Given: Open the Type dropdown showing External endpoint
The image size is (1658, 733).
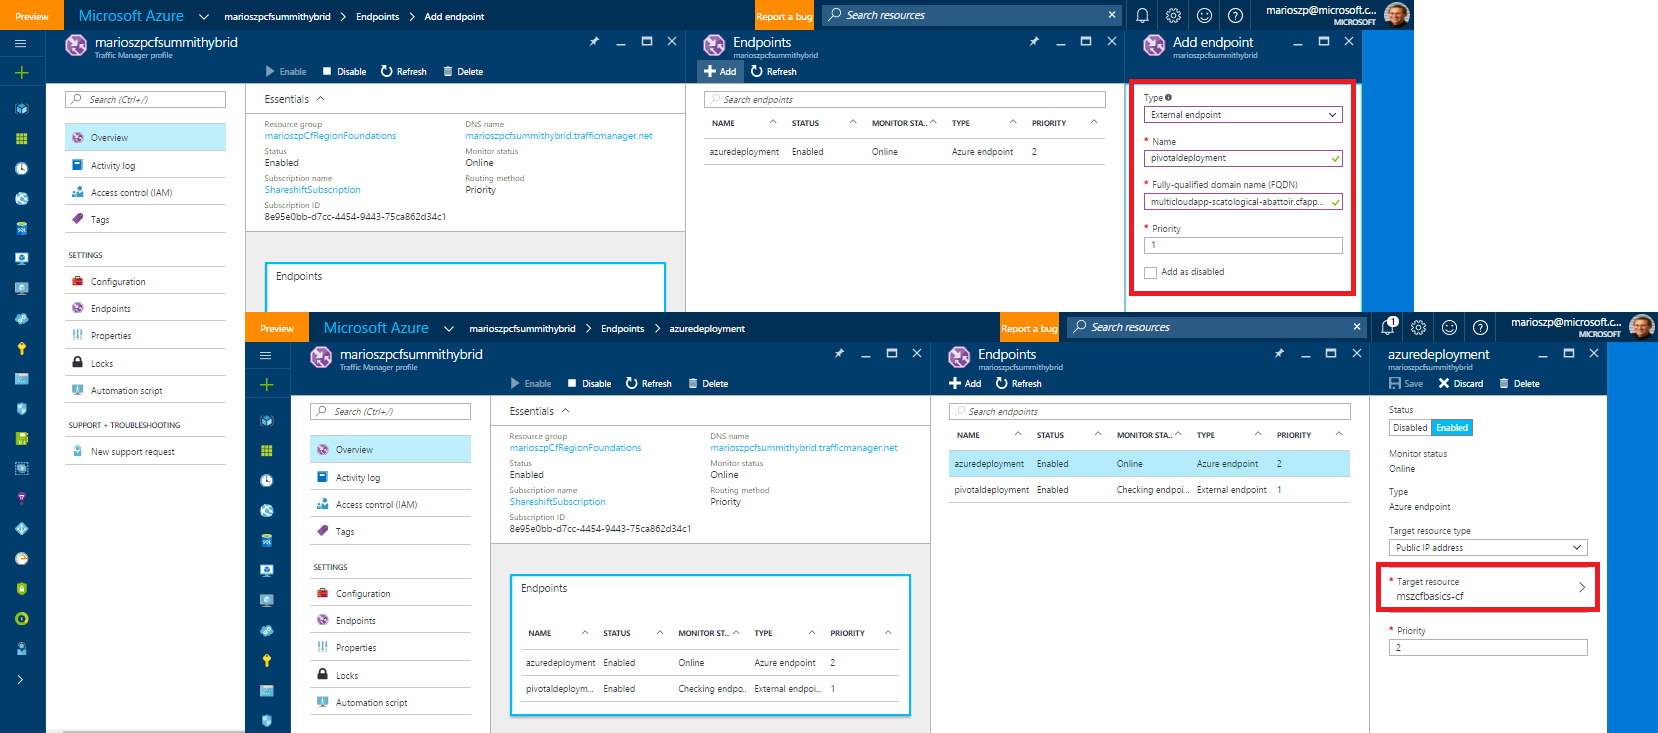Looking at the screenshot, I should (x=1243, y=115).
